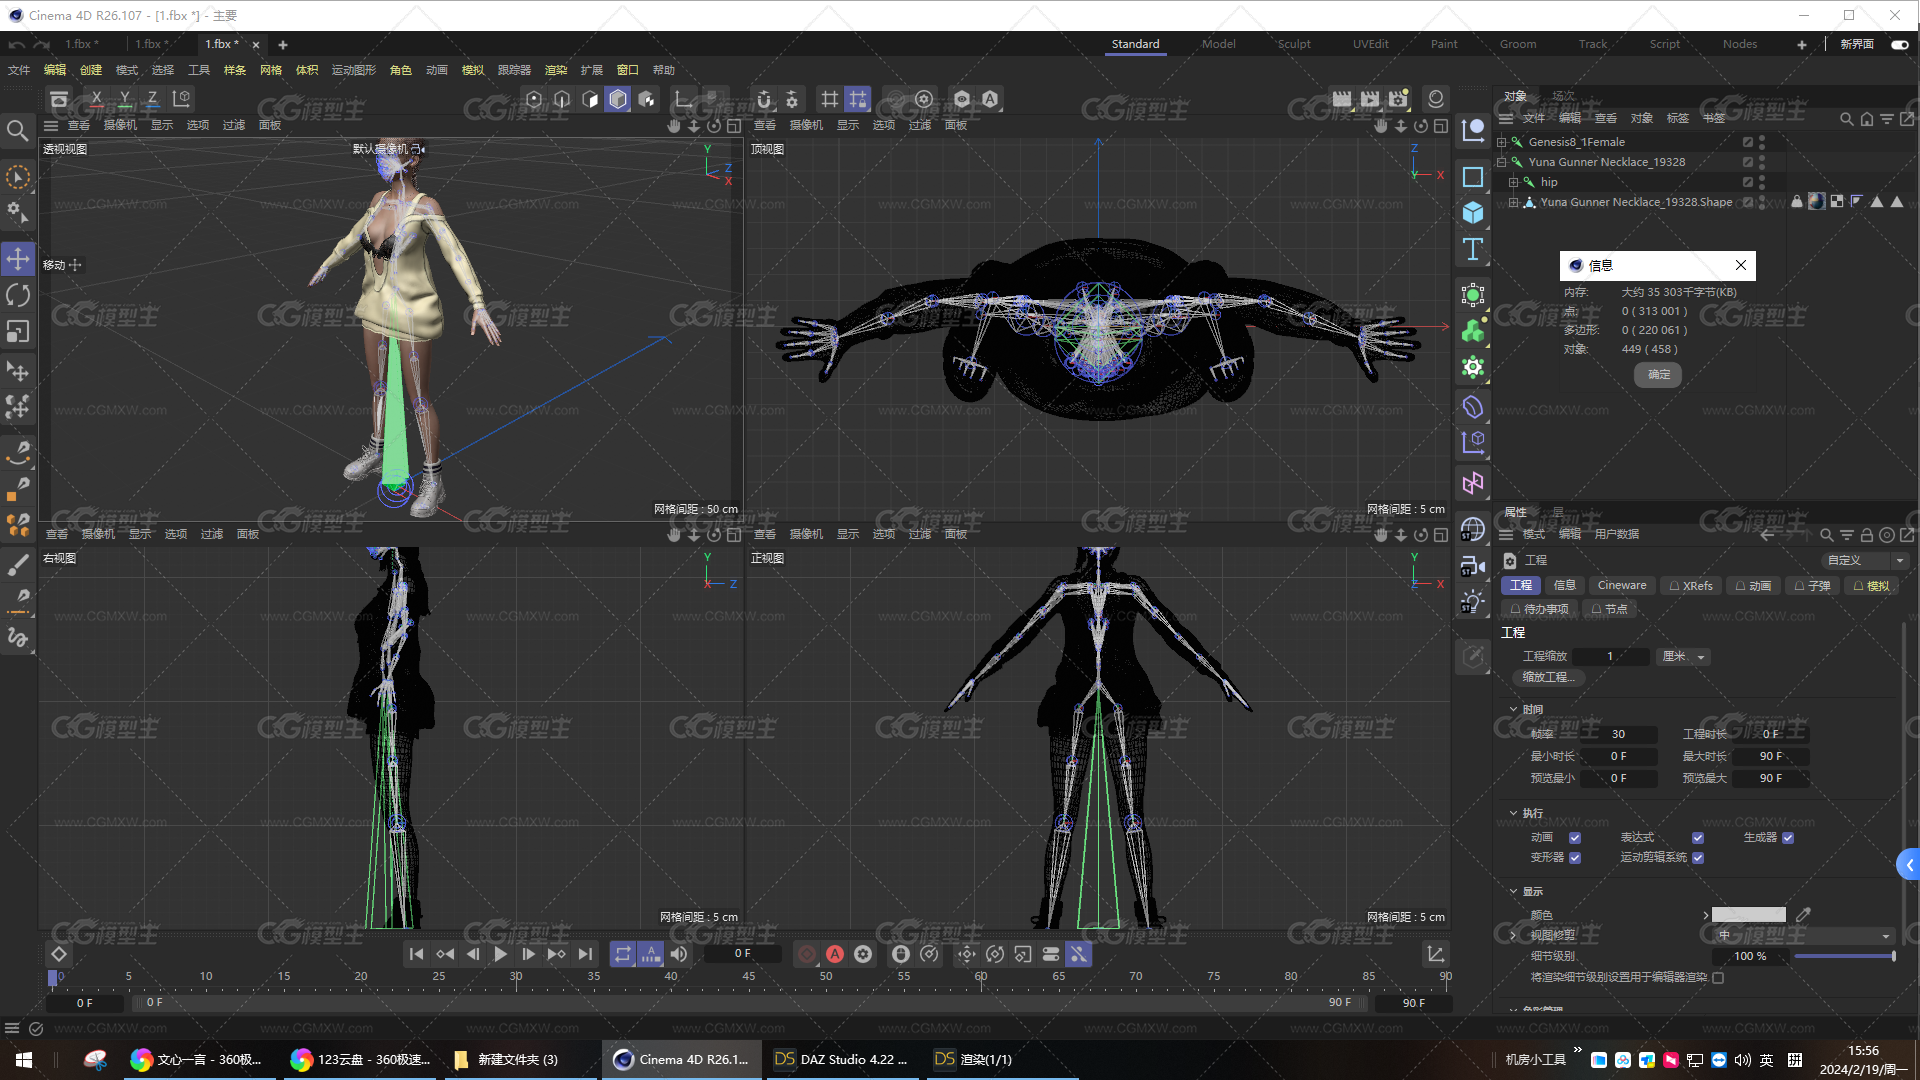Toggle the loop playback icon
The width and height of the screenshot is (1920, 1080).
pyautogui.click(x=622, y=954)
